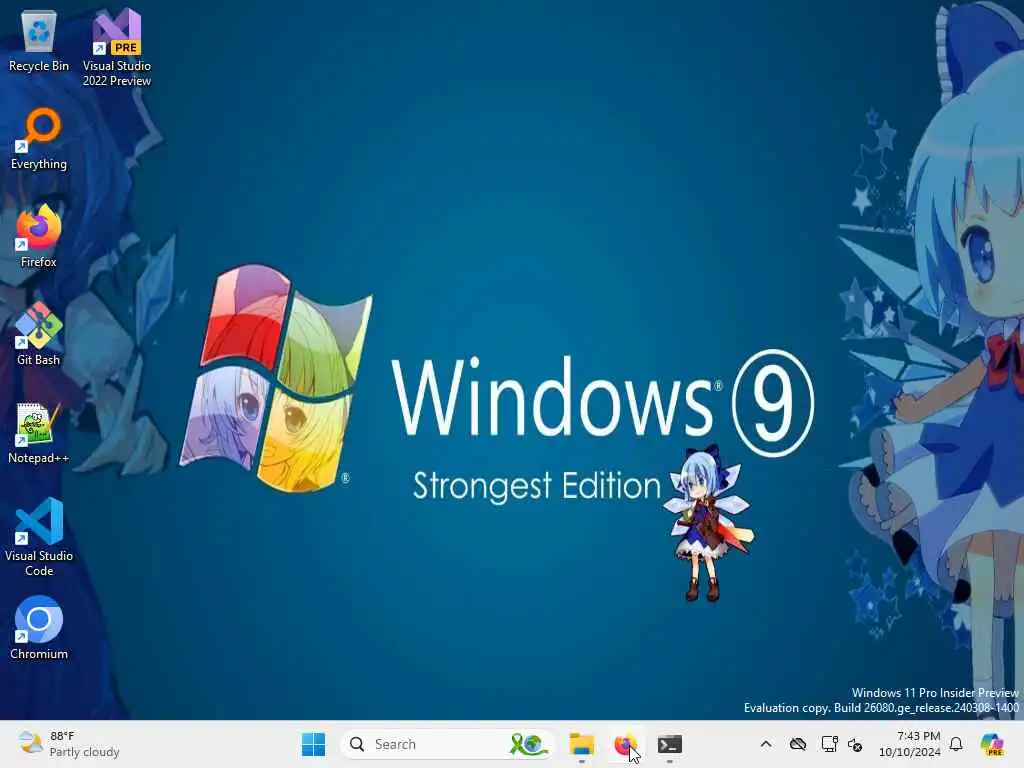Open the network status tray icon

pyautogui.click(x=829, y=744)
